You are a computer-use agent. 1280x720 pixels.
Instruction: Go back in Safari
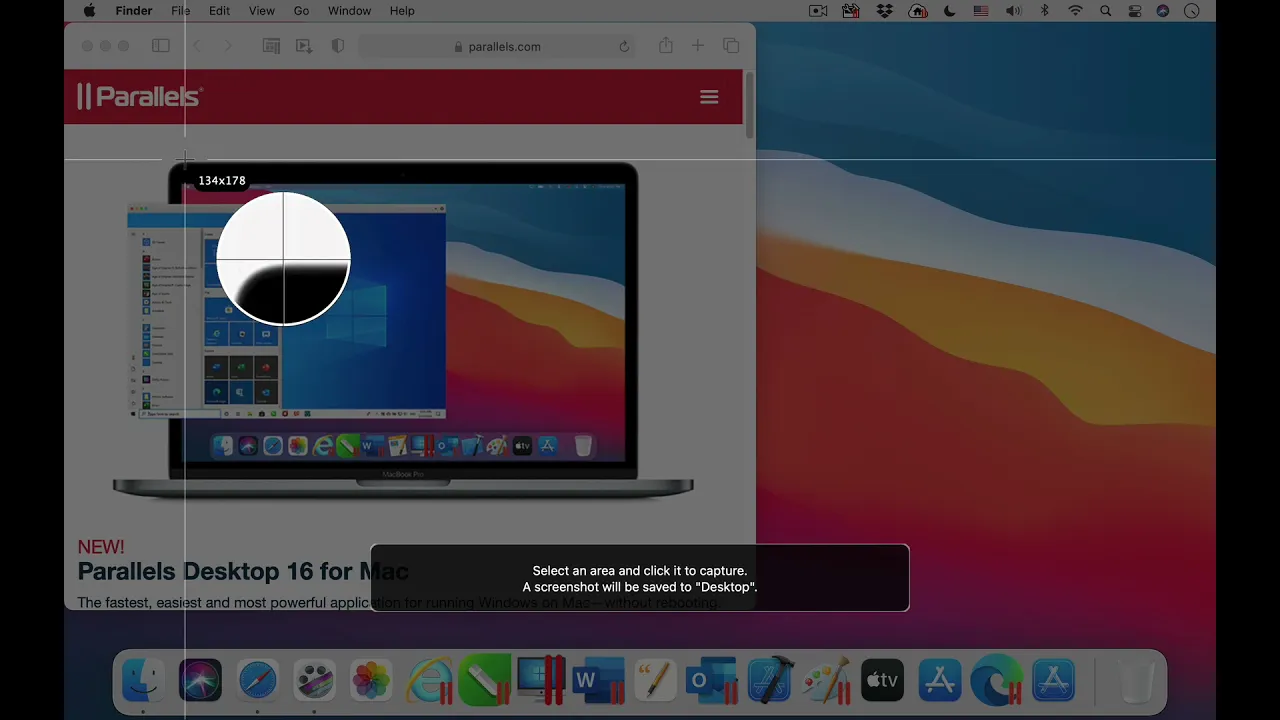197,46
